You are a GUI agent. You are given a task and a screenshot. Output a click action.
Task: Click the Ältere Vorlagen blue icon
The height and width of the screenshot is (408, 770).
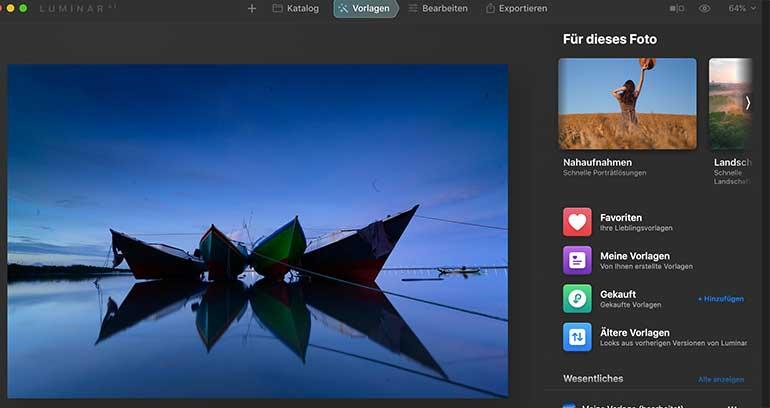(577, 337)
